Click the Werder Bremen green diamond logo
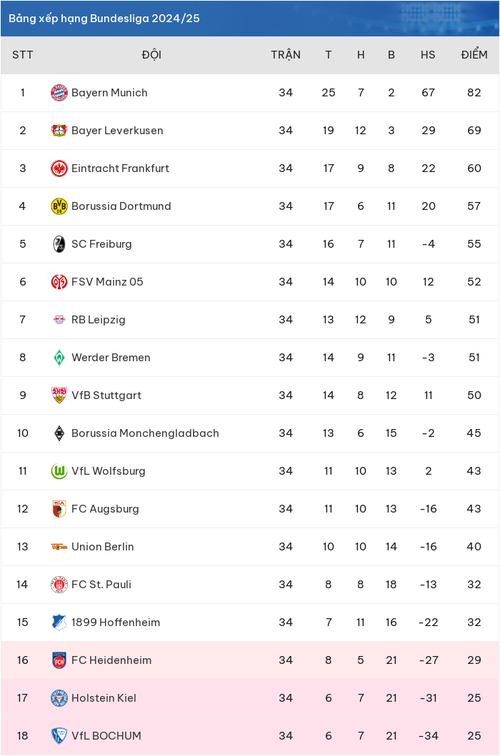 click(x=59, y=357)
